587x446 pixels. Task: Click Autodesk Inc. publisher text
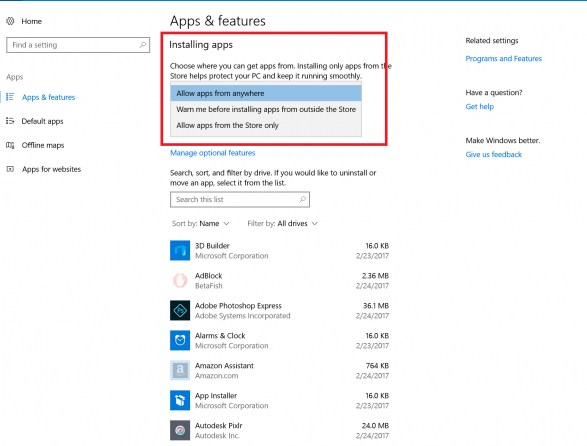(x=217, y=436)
